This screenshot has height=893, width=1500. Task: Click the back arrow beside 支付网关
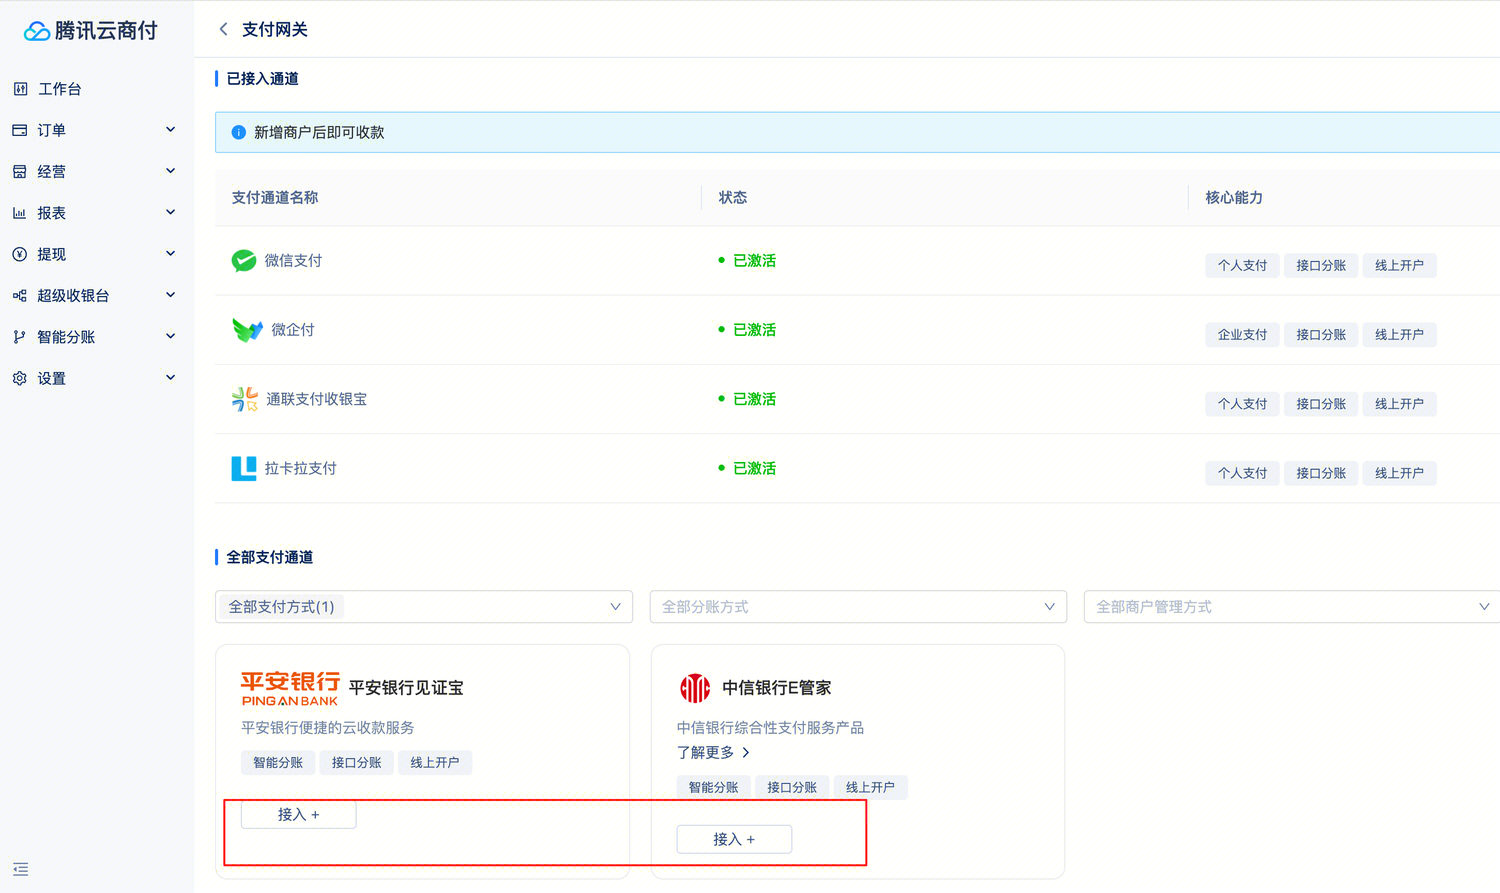pos(223,30)
